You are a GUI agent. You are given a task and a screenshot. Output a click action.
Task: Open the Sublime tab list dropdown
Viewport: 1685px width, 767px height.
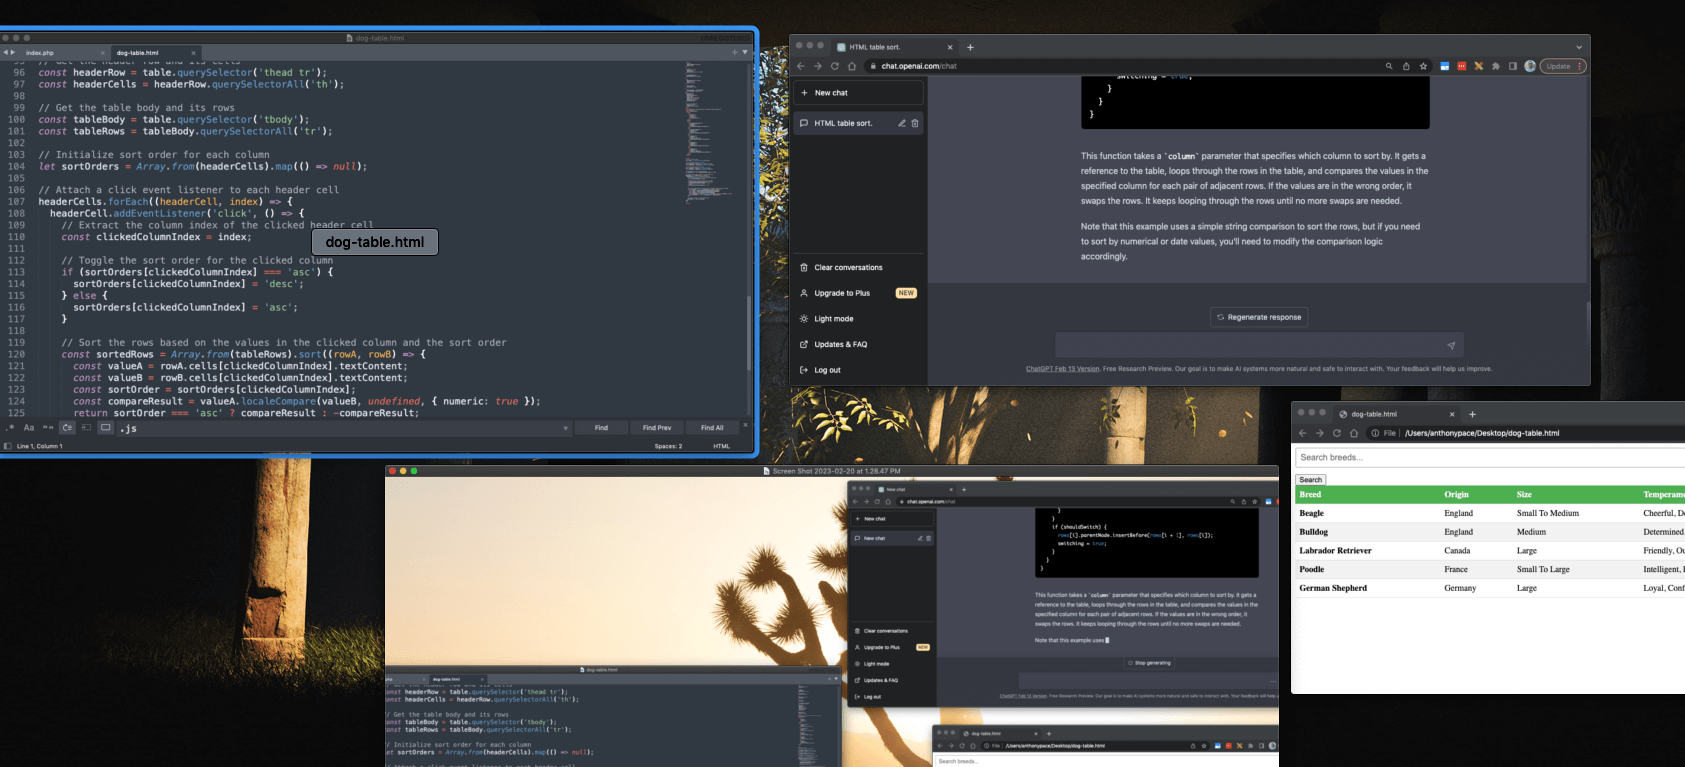744,52
